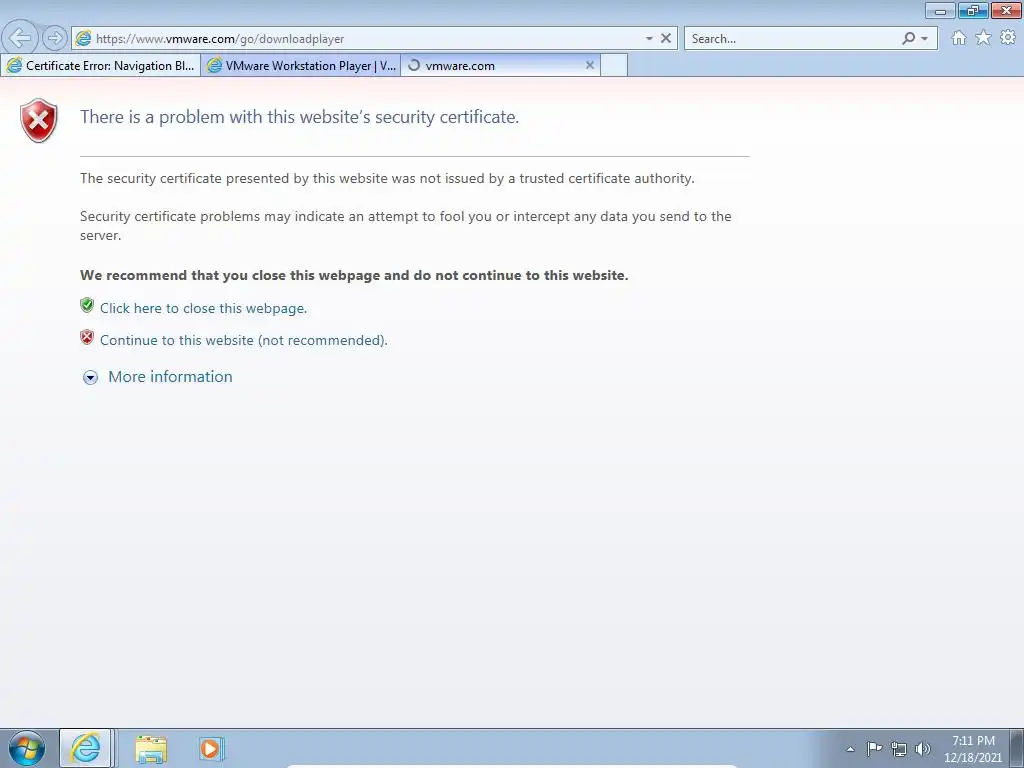The image size is (1024, 768).
Task: Stop page loading with the X button
Action: click(665, 39)
